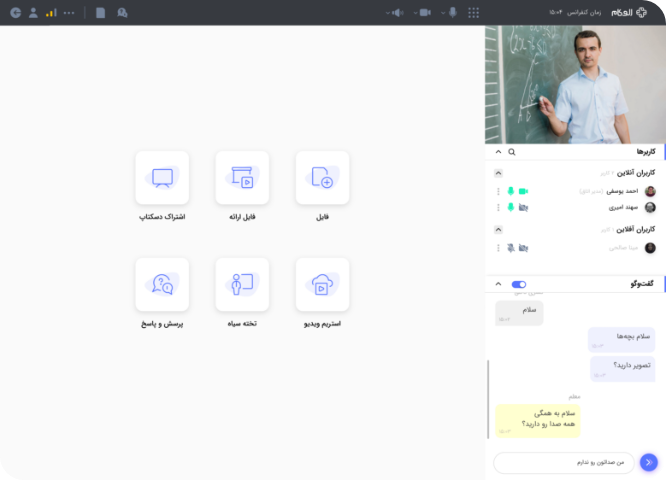
Task: Select the فایل add file card
Action: (322, 178)
